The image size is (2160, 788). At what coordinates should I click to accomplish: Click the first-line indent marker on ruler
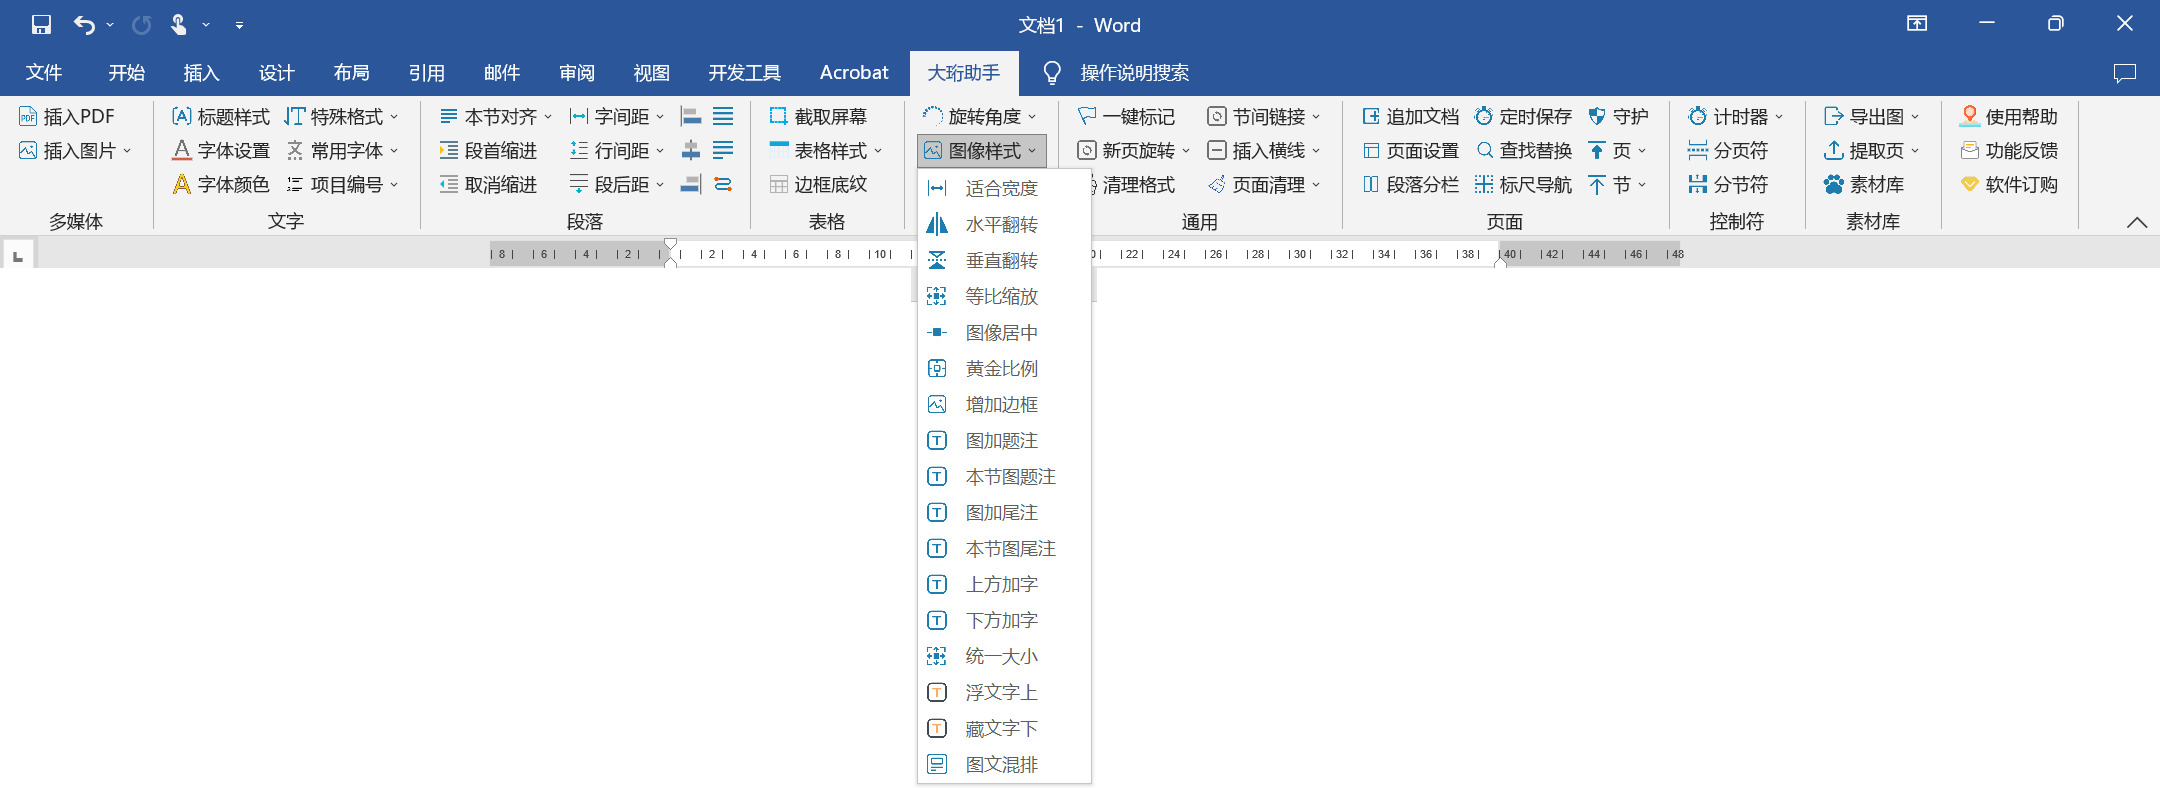tap(670, 244)
